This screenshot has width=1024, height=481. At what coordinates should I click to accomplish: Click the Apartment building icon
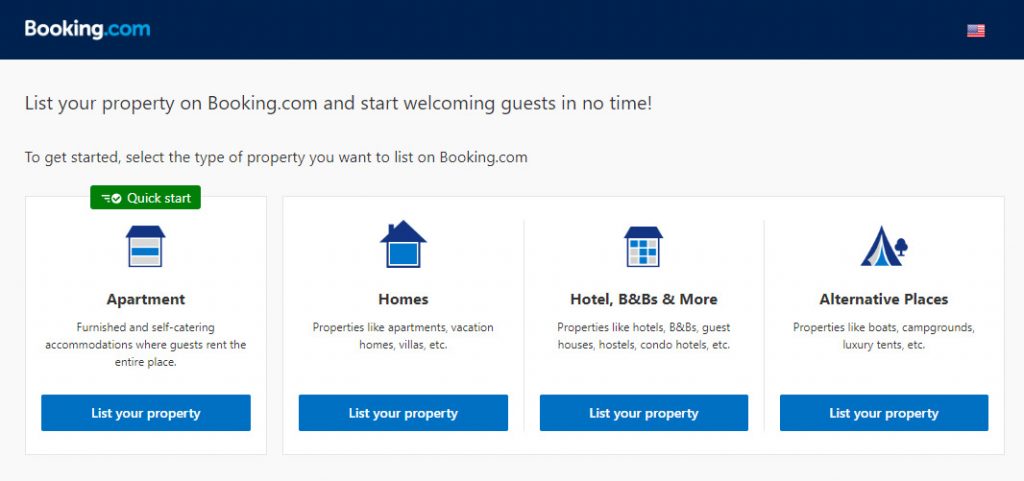pyautogui.click(x=146, y=246)
